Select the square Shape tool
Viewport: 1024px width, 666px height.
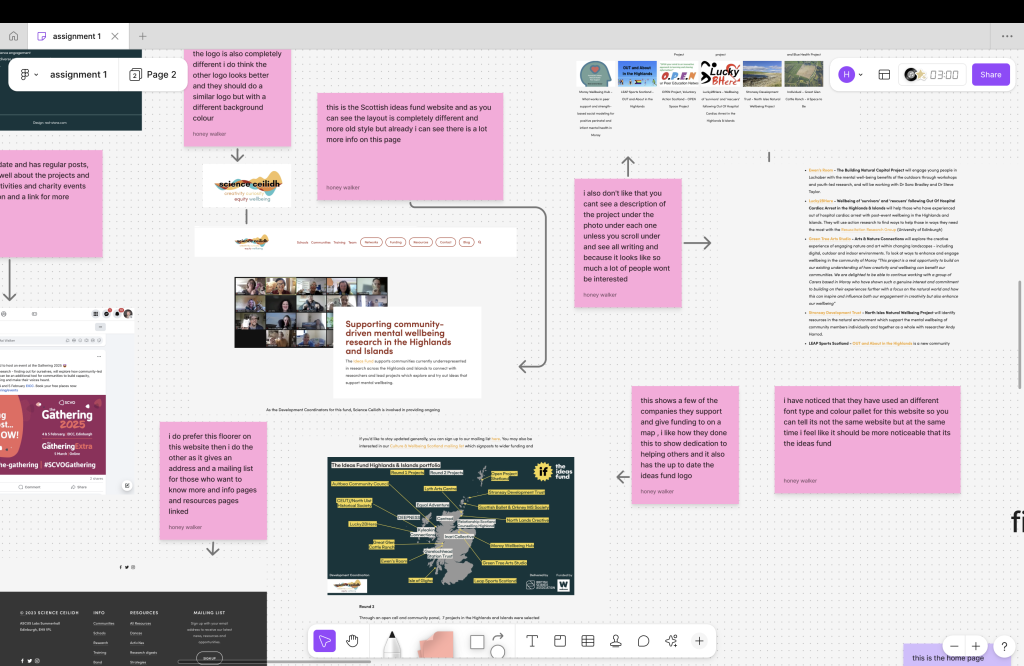(x=477, y=641)
